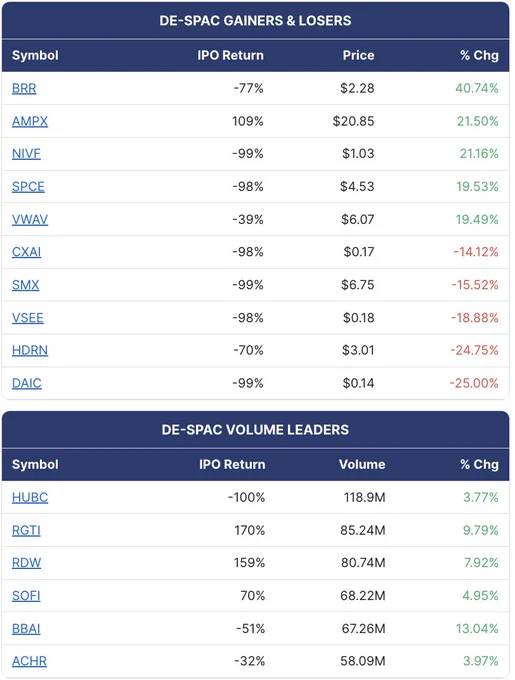Screen dimensions: 515x680
Task: Open the SPCE symbol page
Action: [x=28, y=186]
